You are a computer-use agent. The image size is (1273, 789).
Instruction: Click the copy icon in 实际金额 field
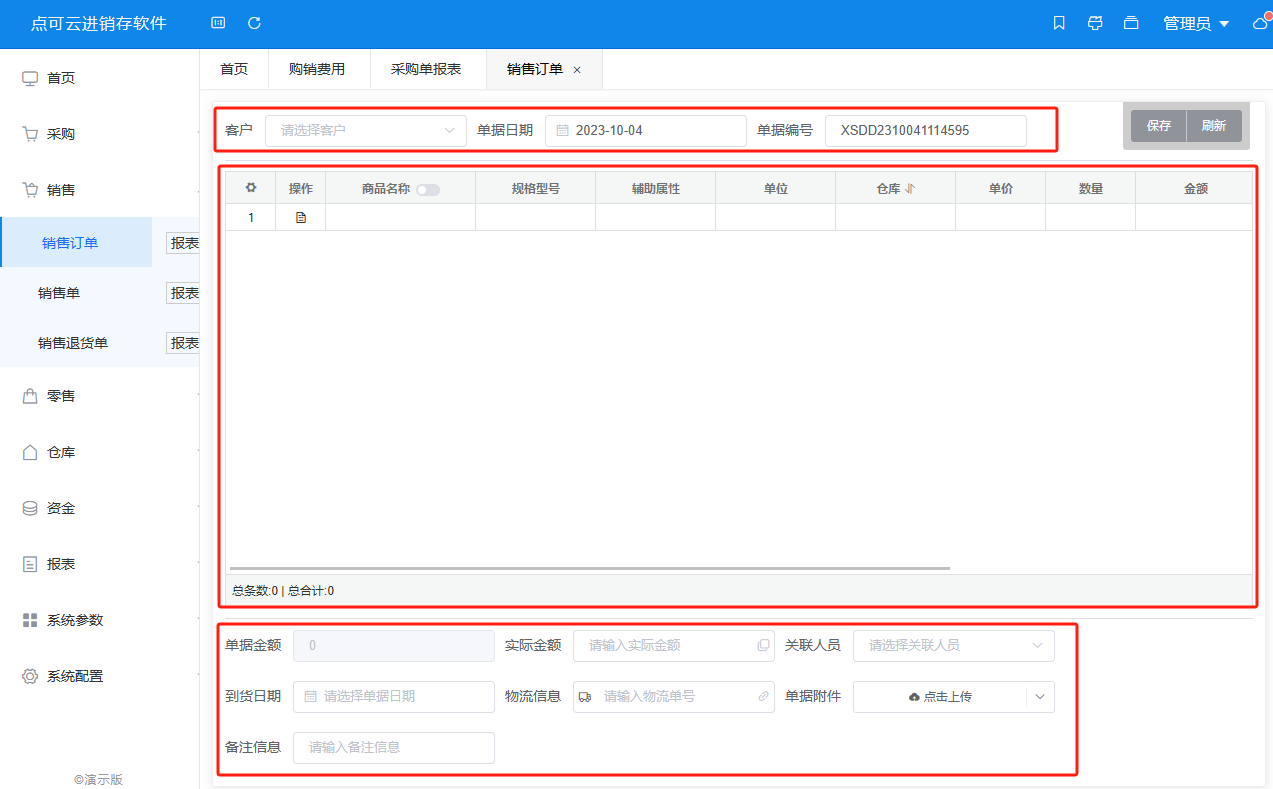point(763,646)
